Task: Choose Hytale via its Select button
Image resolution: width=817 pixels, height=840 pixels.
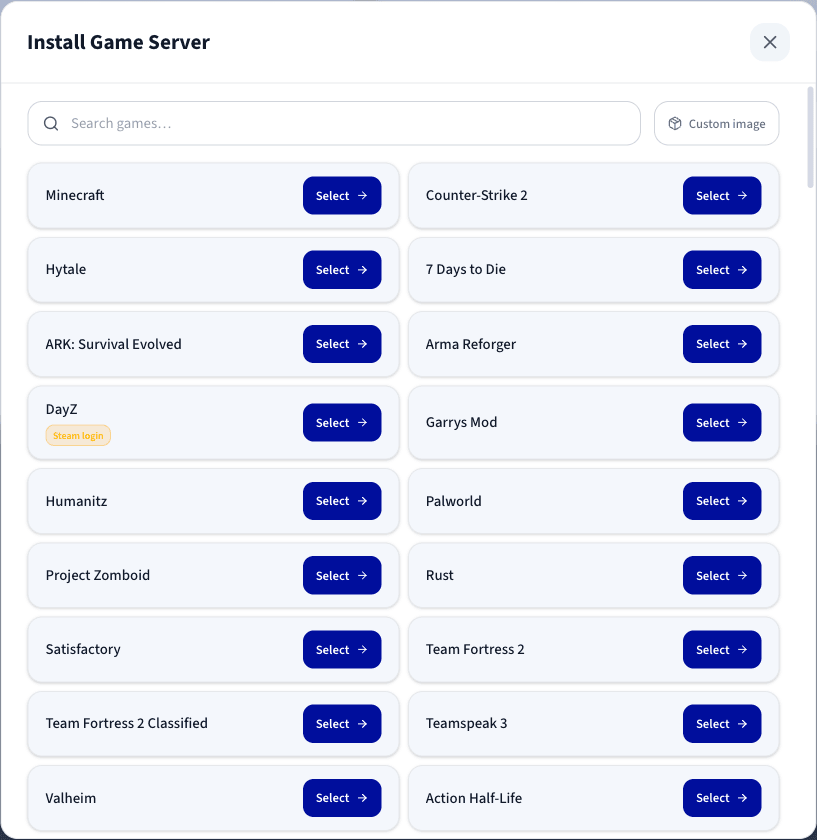Action: pos(342,269)
